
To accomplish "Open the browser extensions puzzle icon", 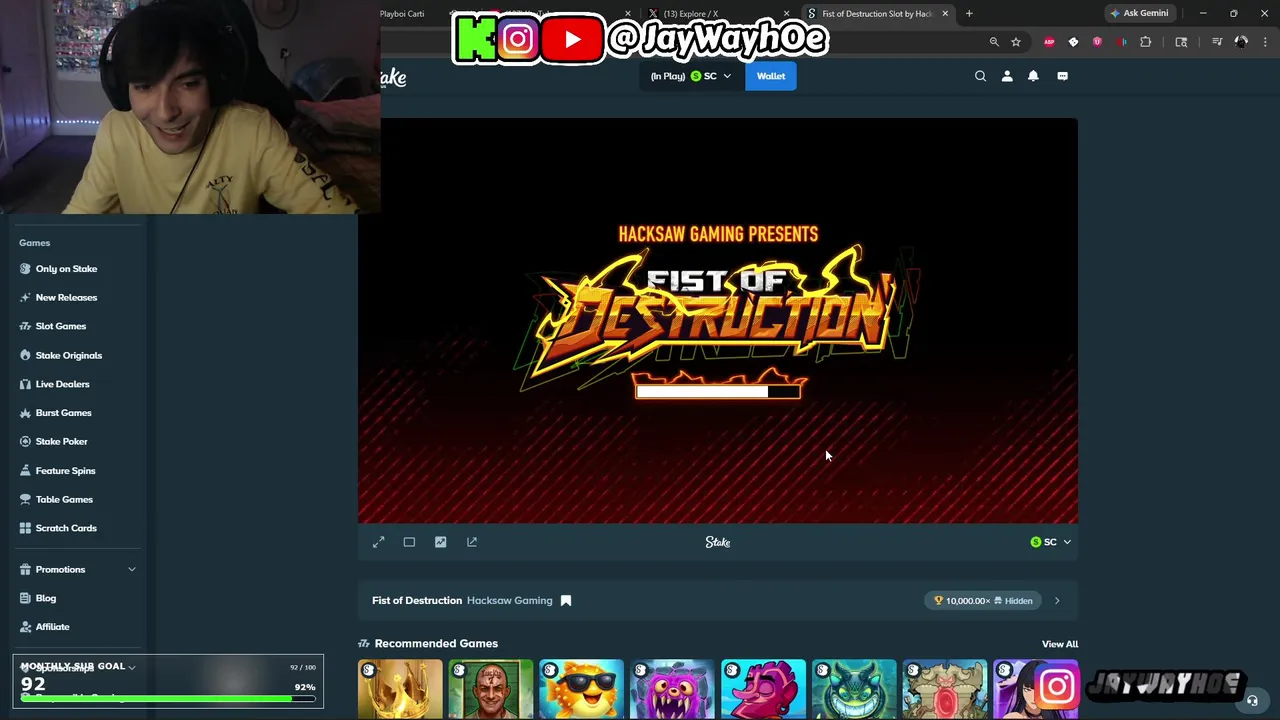I will point(1146,42).
